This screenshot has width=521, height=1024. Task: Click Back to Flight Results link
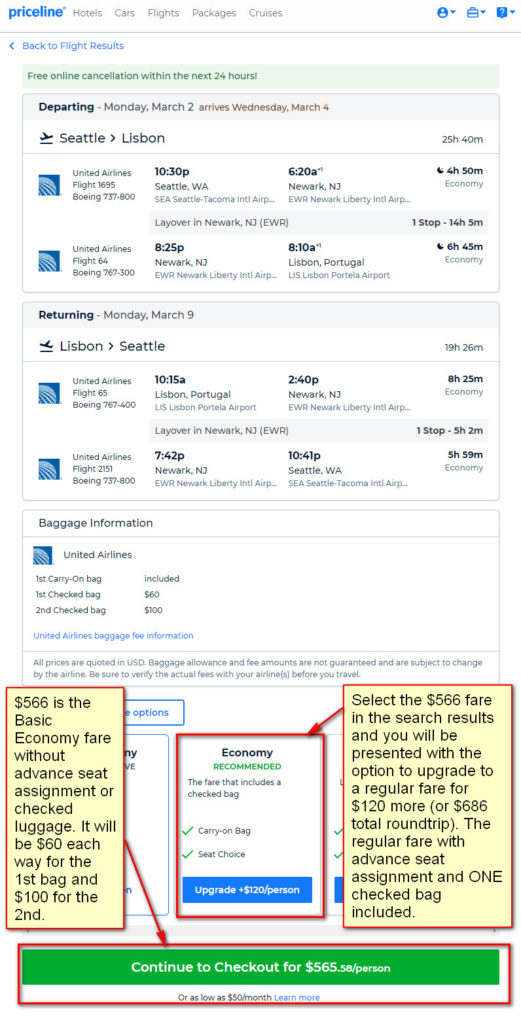tap(72, 46)
